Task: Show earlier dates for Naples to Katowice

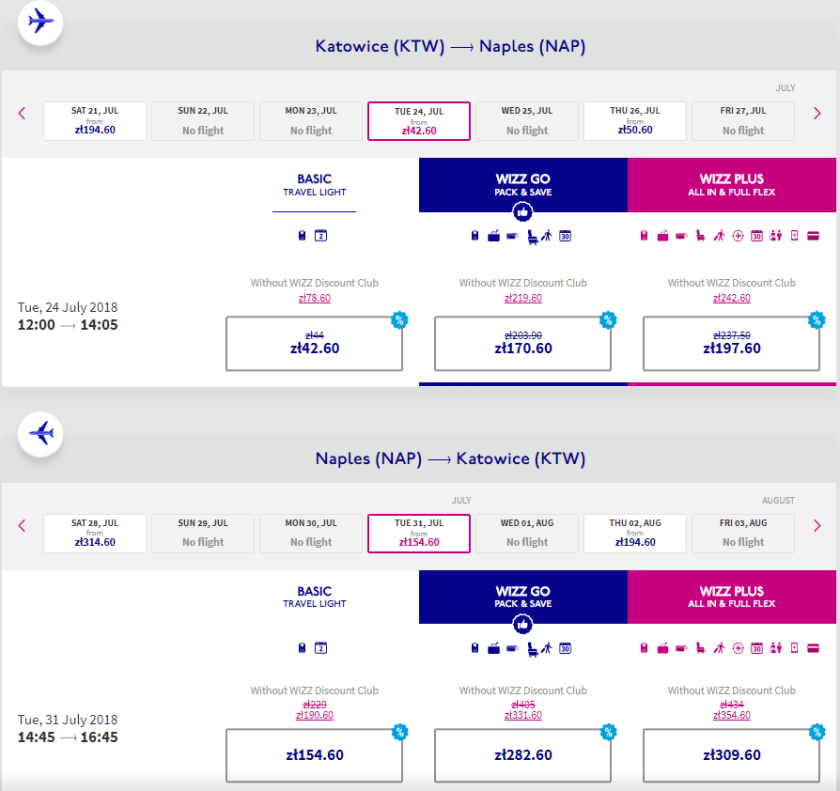Action: click(22, 526)
